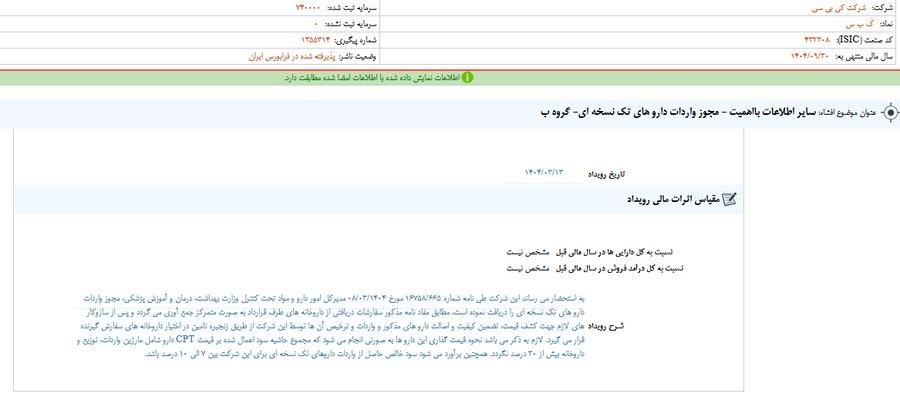The width and height of the screenshot is (900, 407).
Task: Click the event date field ۱۴۰۴/۰۳/۱۳
Action: 544,173
